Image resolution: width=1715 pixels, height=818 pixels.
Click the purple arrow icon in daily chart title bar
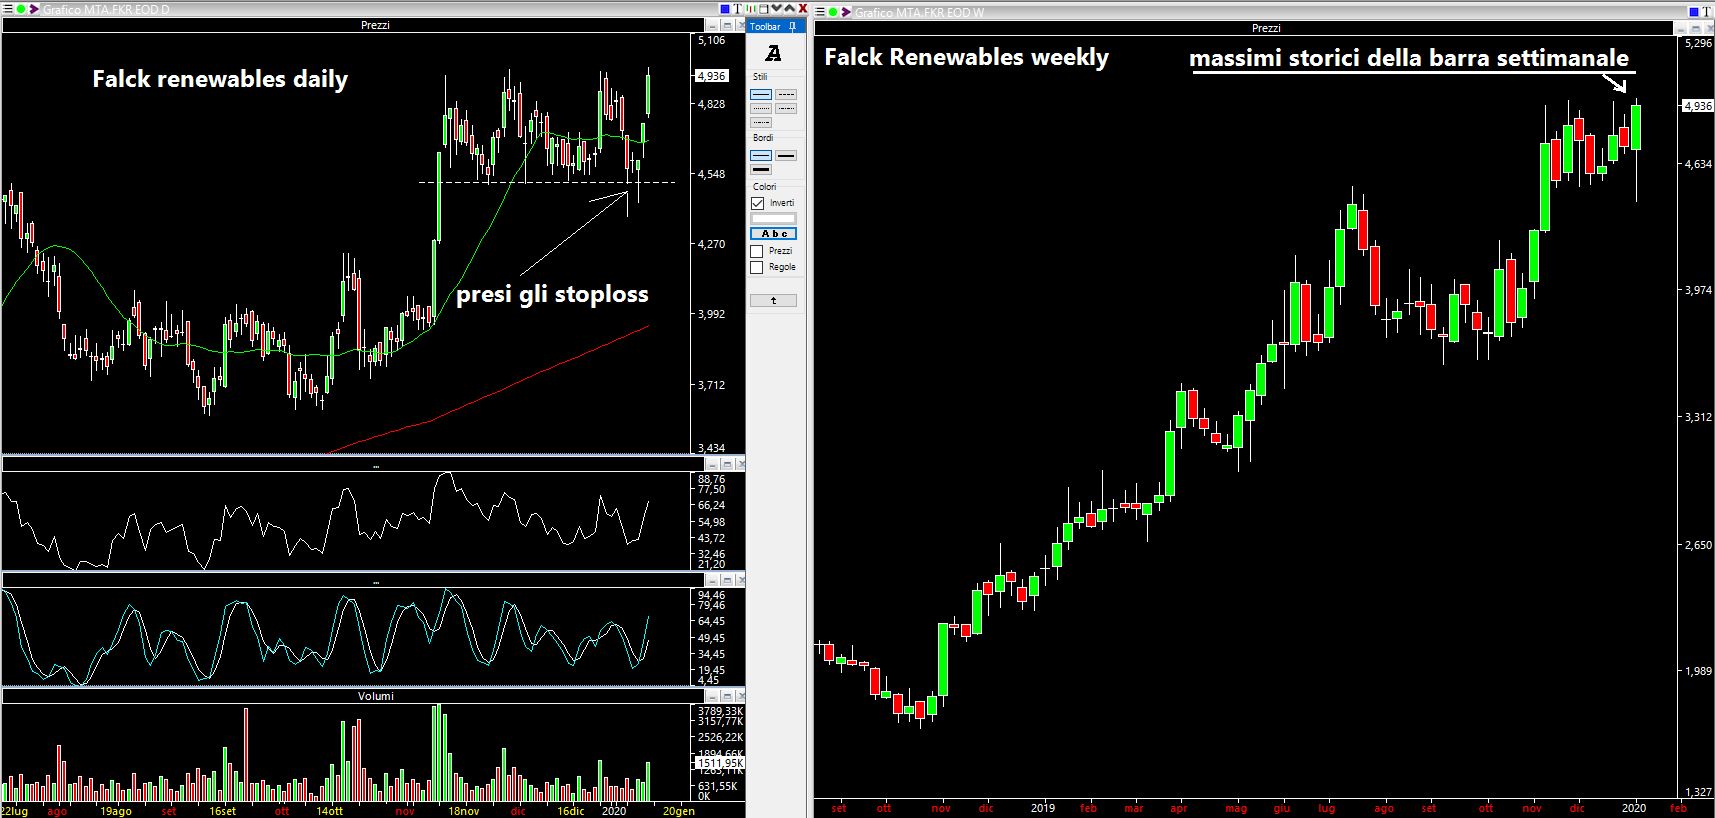tap(34, 10)
